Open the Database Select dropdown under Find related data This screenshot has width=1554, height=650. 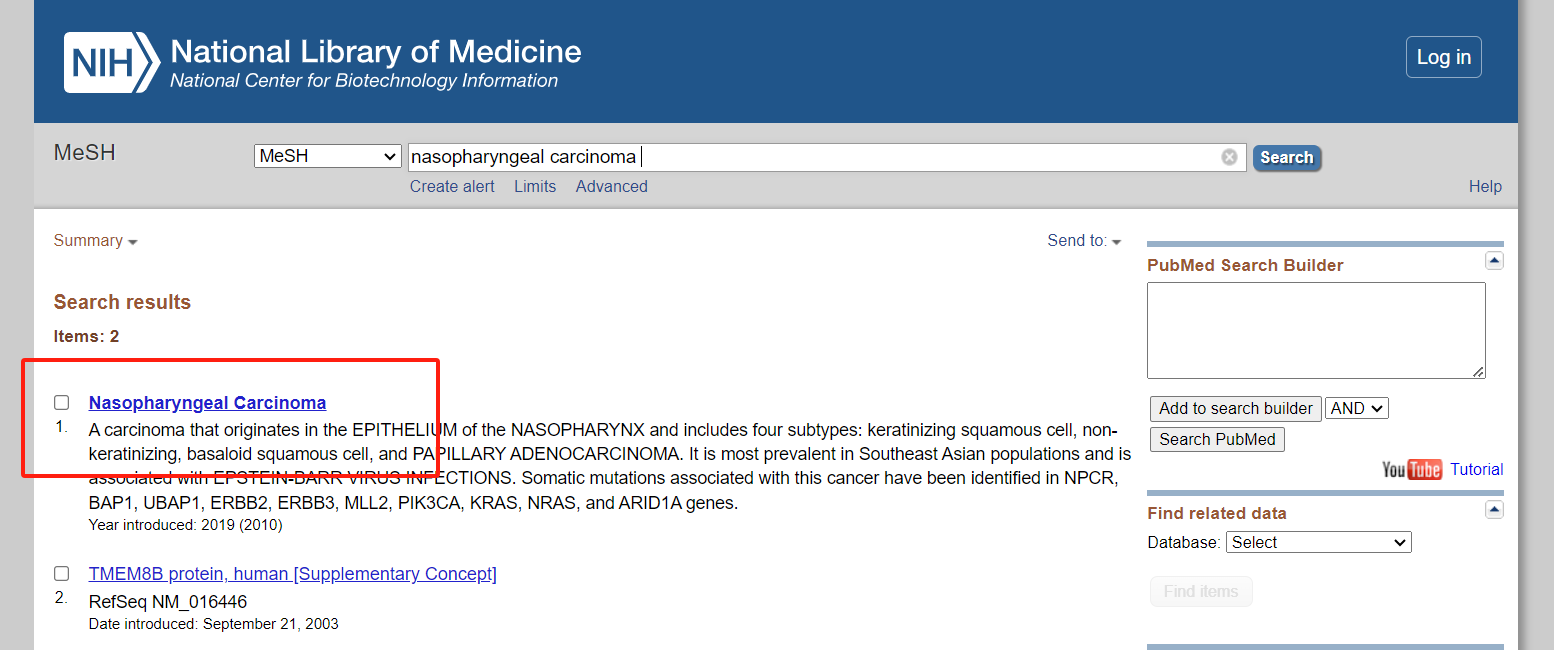(x=1318, y=541)
